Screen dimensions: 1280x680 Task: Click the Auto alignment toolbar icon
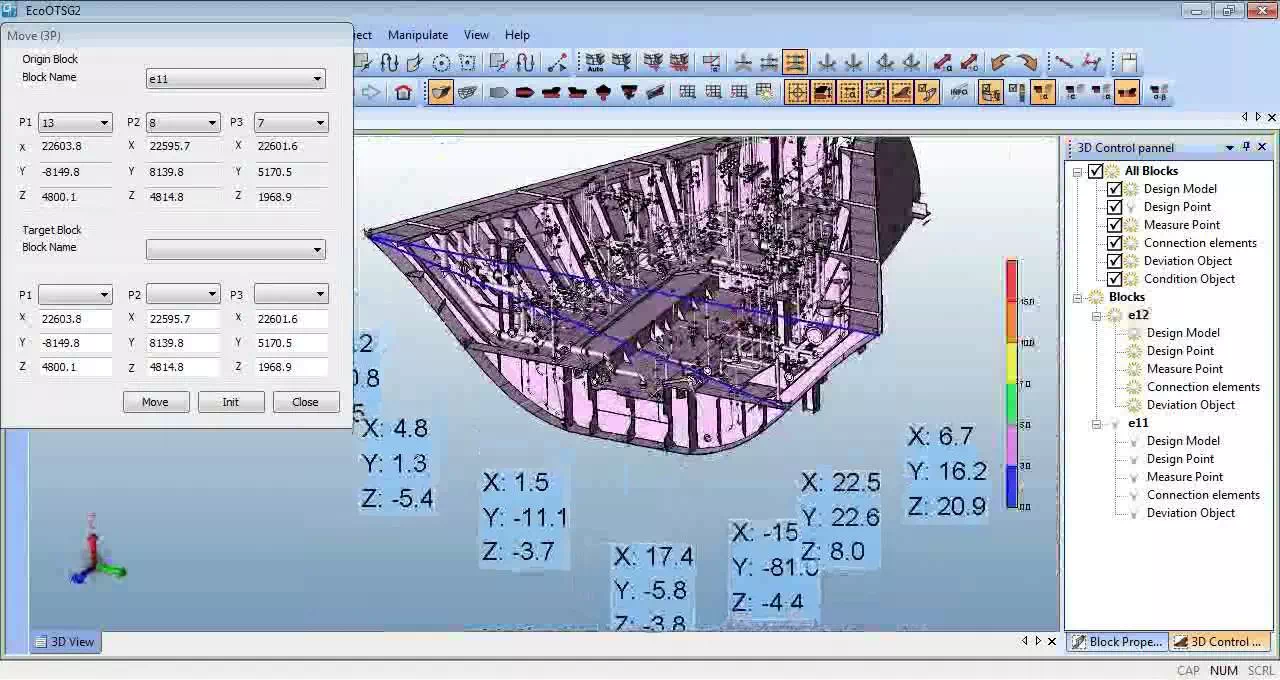click(595, 63)
